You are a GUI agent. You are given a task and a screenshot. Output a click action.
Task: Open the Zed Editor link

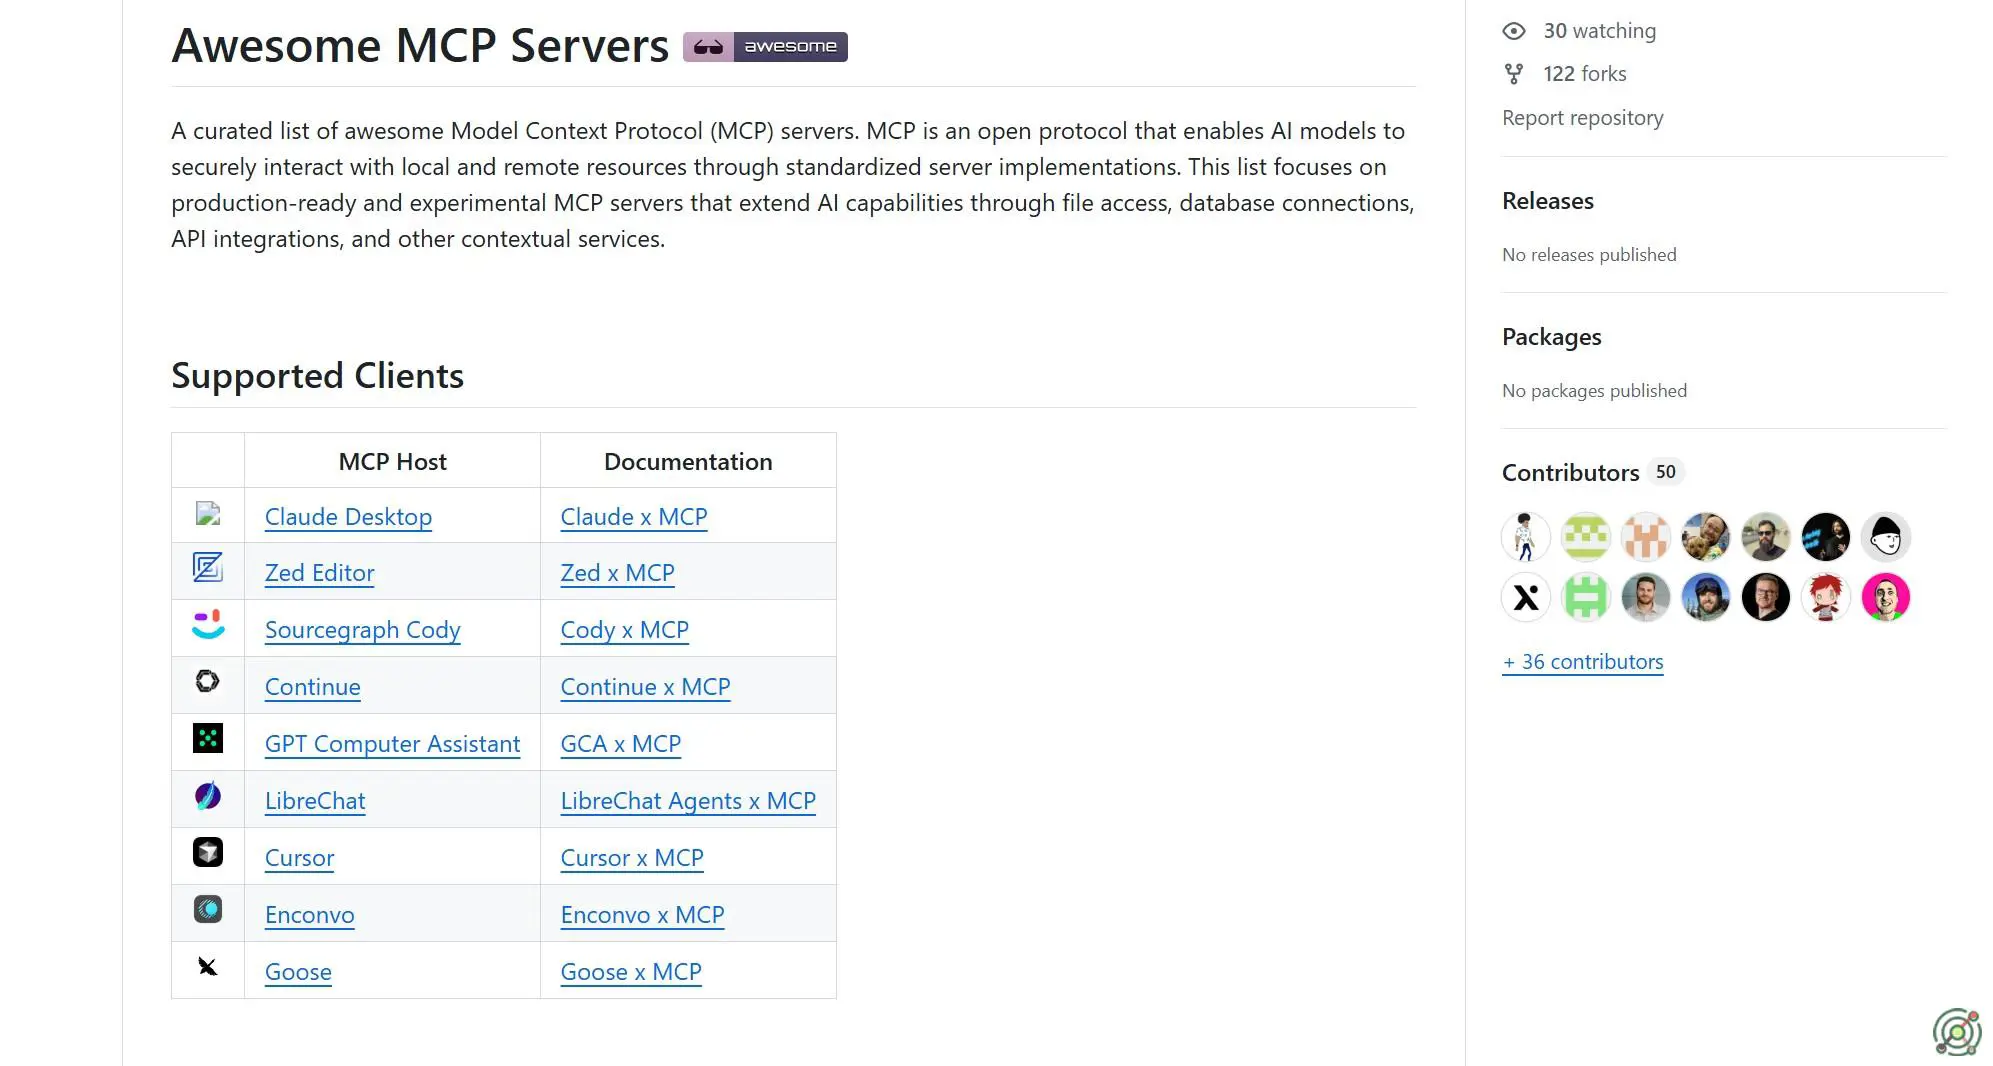point(319,573)
